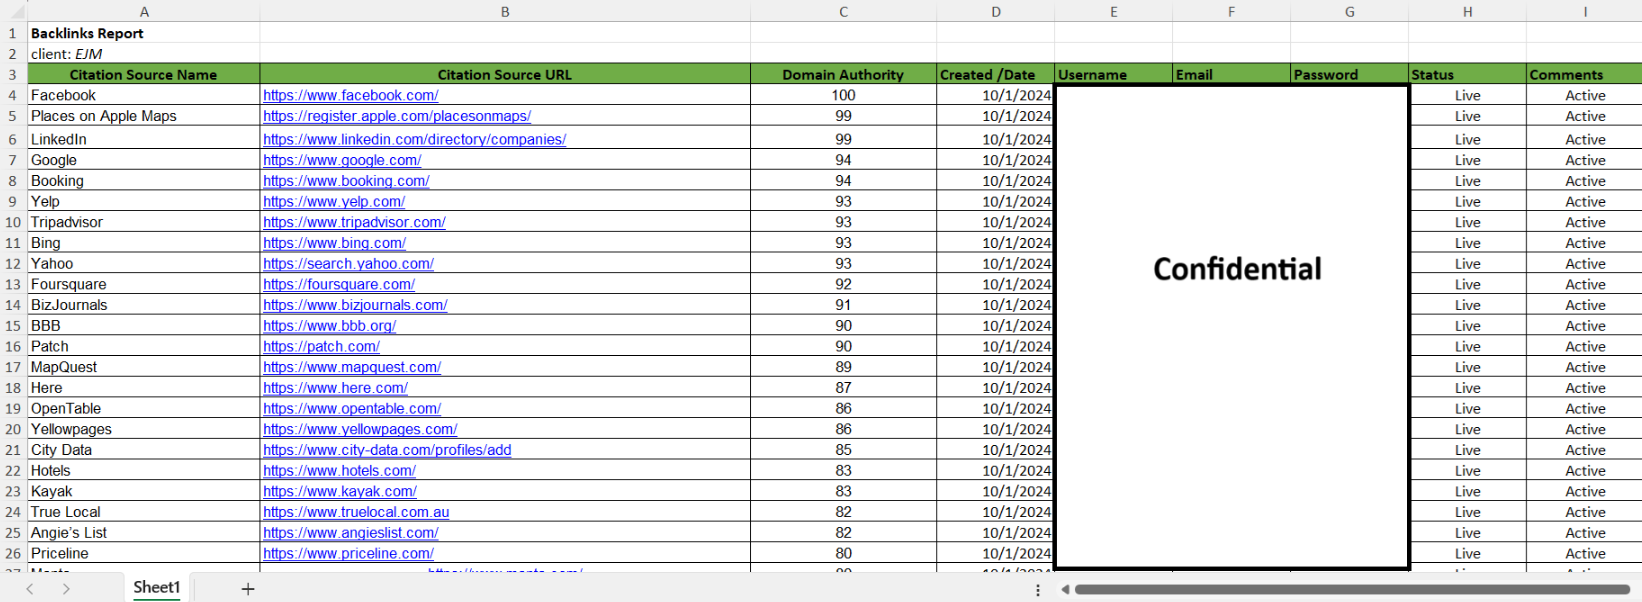This screenshot has height=602, width=1642.
Task: Select column C header
Action: point(843,12)
